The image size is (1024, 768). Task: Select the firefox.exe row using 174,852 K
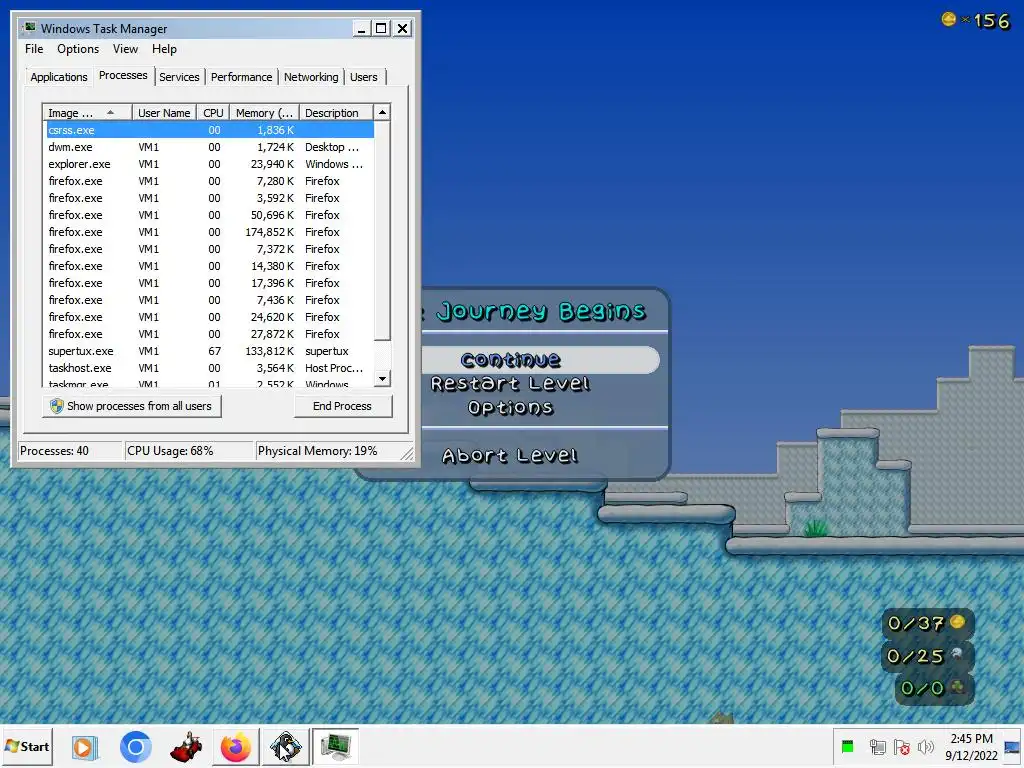209,232
